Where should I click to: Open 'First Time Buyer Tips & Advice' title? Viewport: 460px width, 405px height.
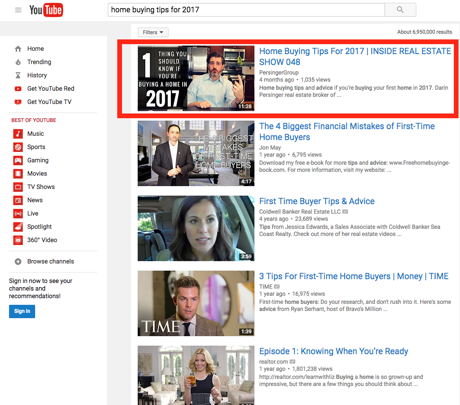tap(317, 201)
